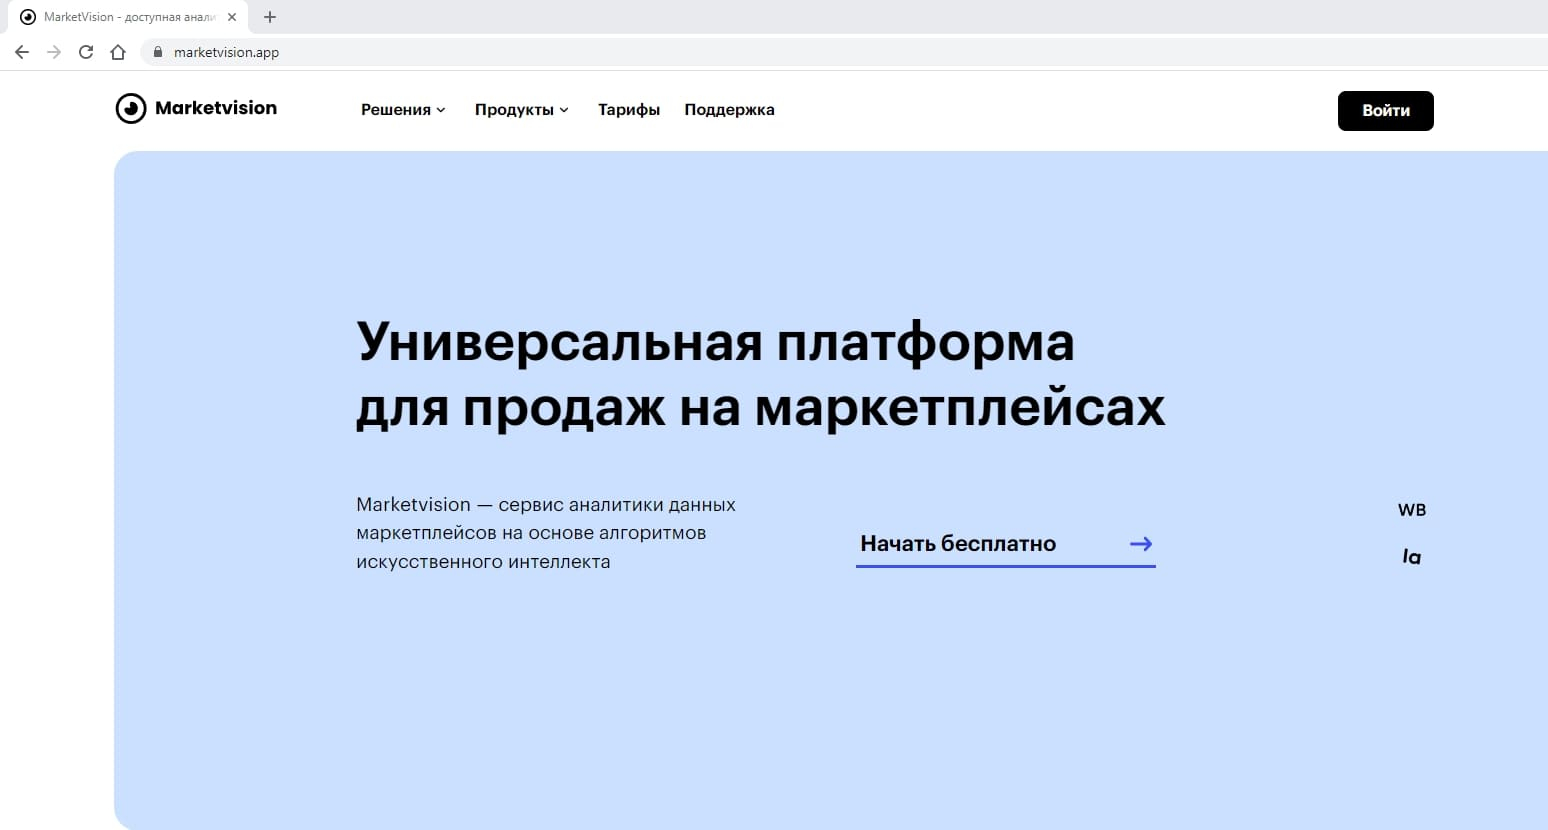This screenshot has height=830, width=1548.
Task: Open the Тарифы page
Action: pos(629,110)
